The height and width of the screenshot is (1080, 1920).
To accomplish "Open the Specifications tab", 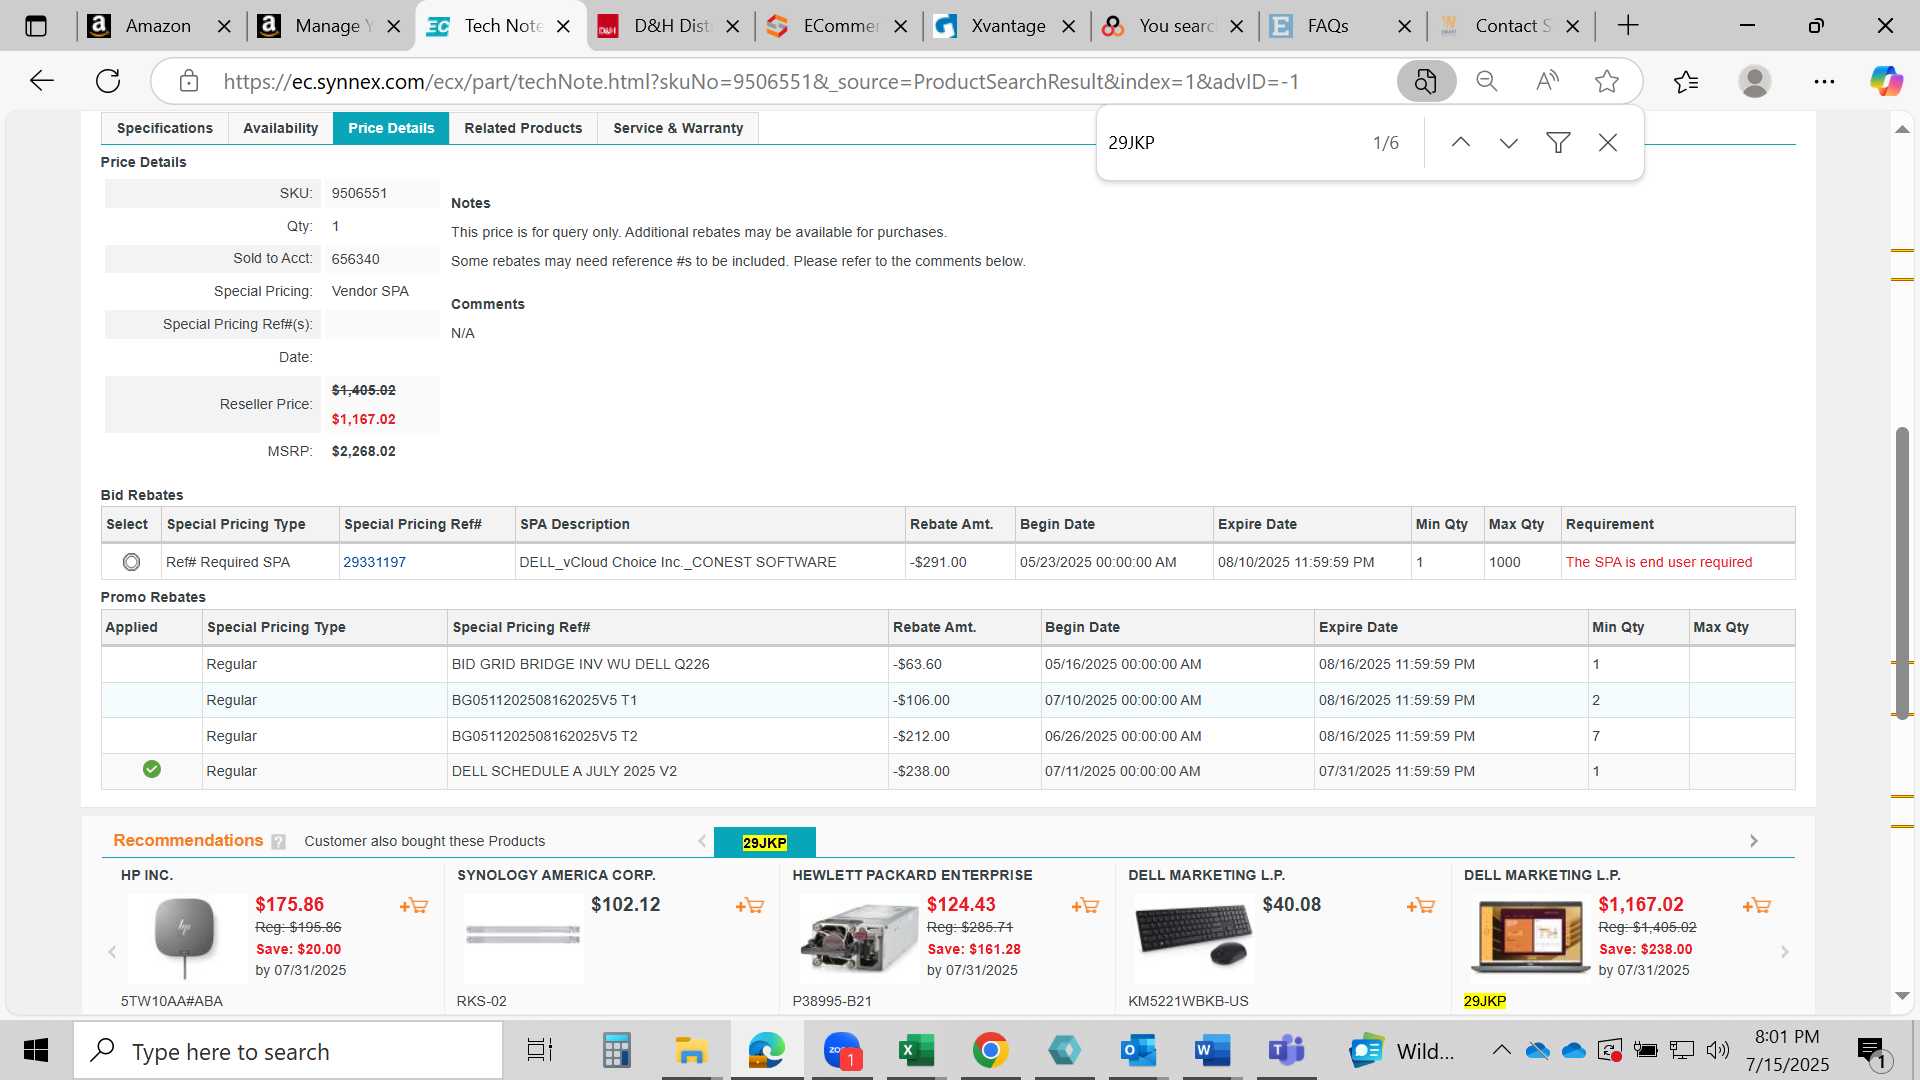I will [165, 128].
